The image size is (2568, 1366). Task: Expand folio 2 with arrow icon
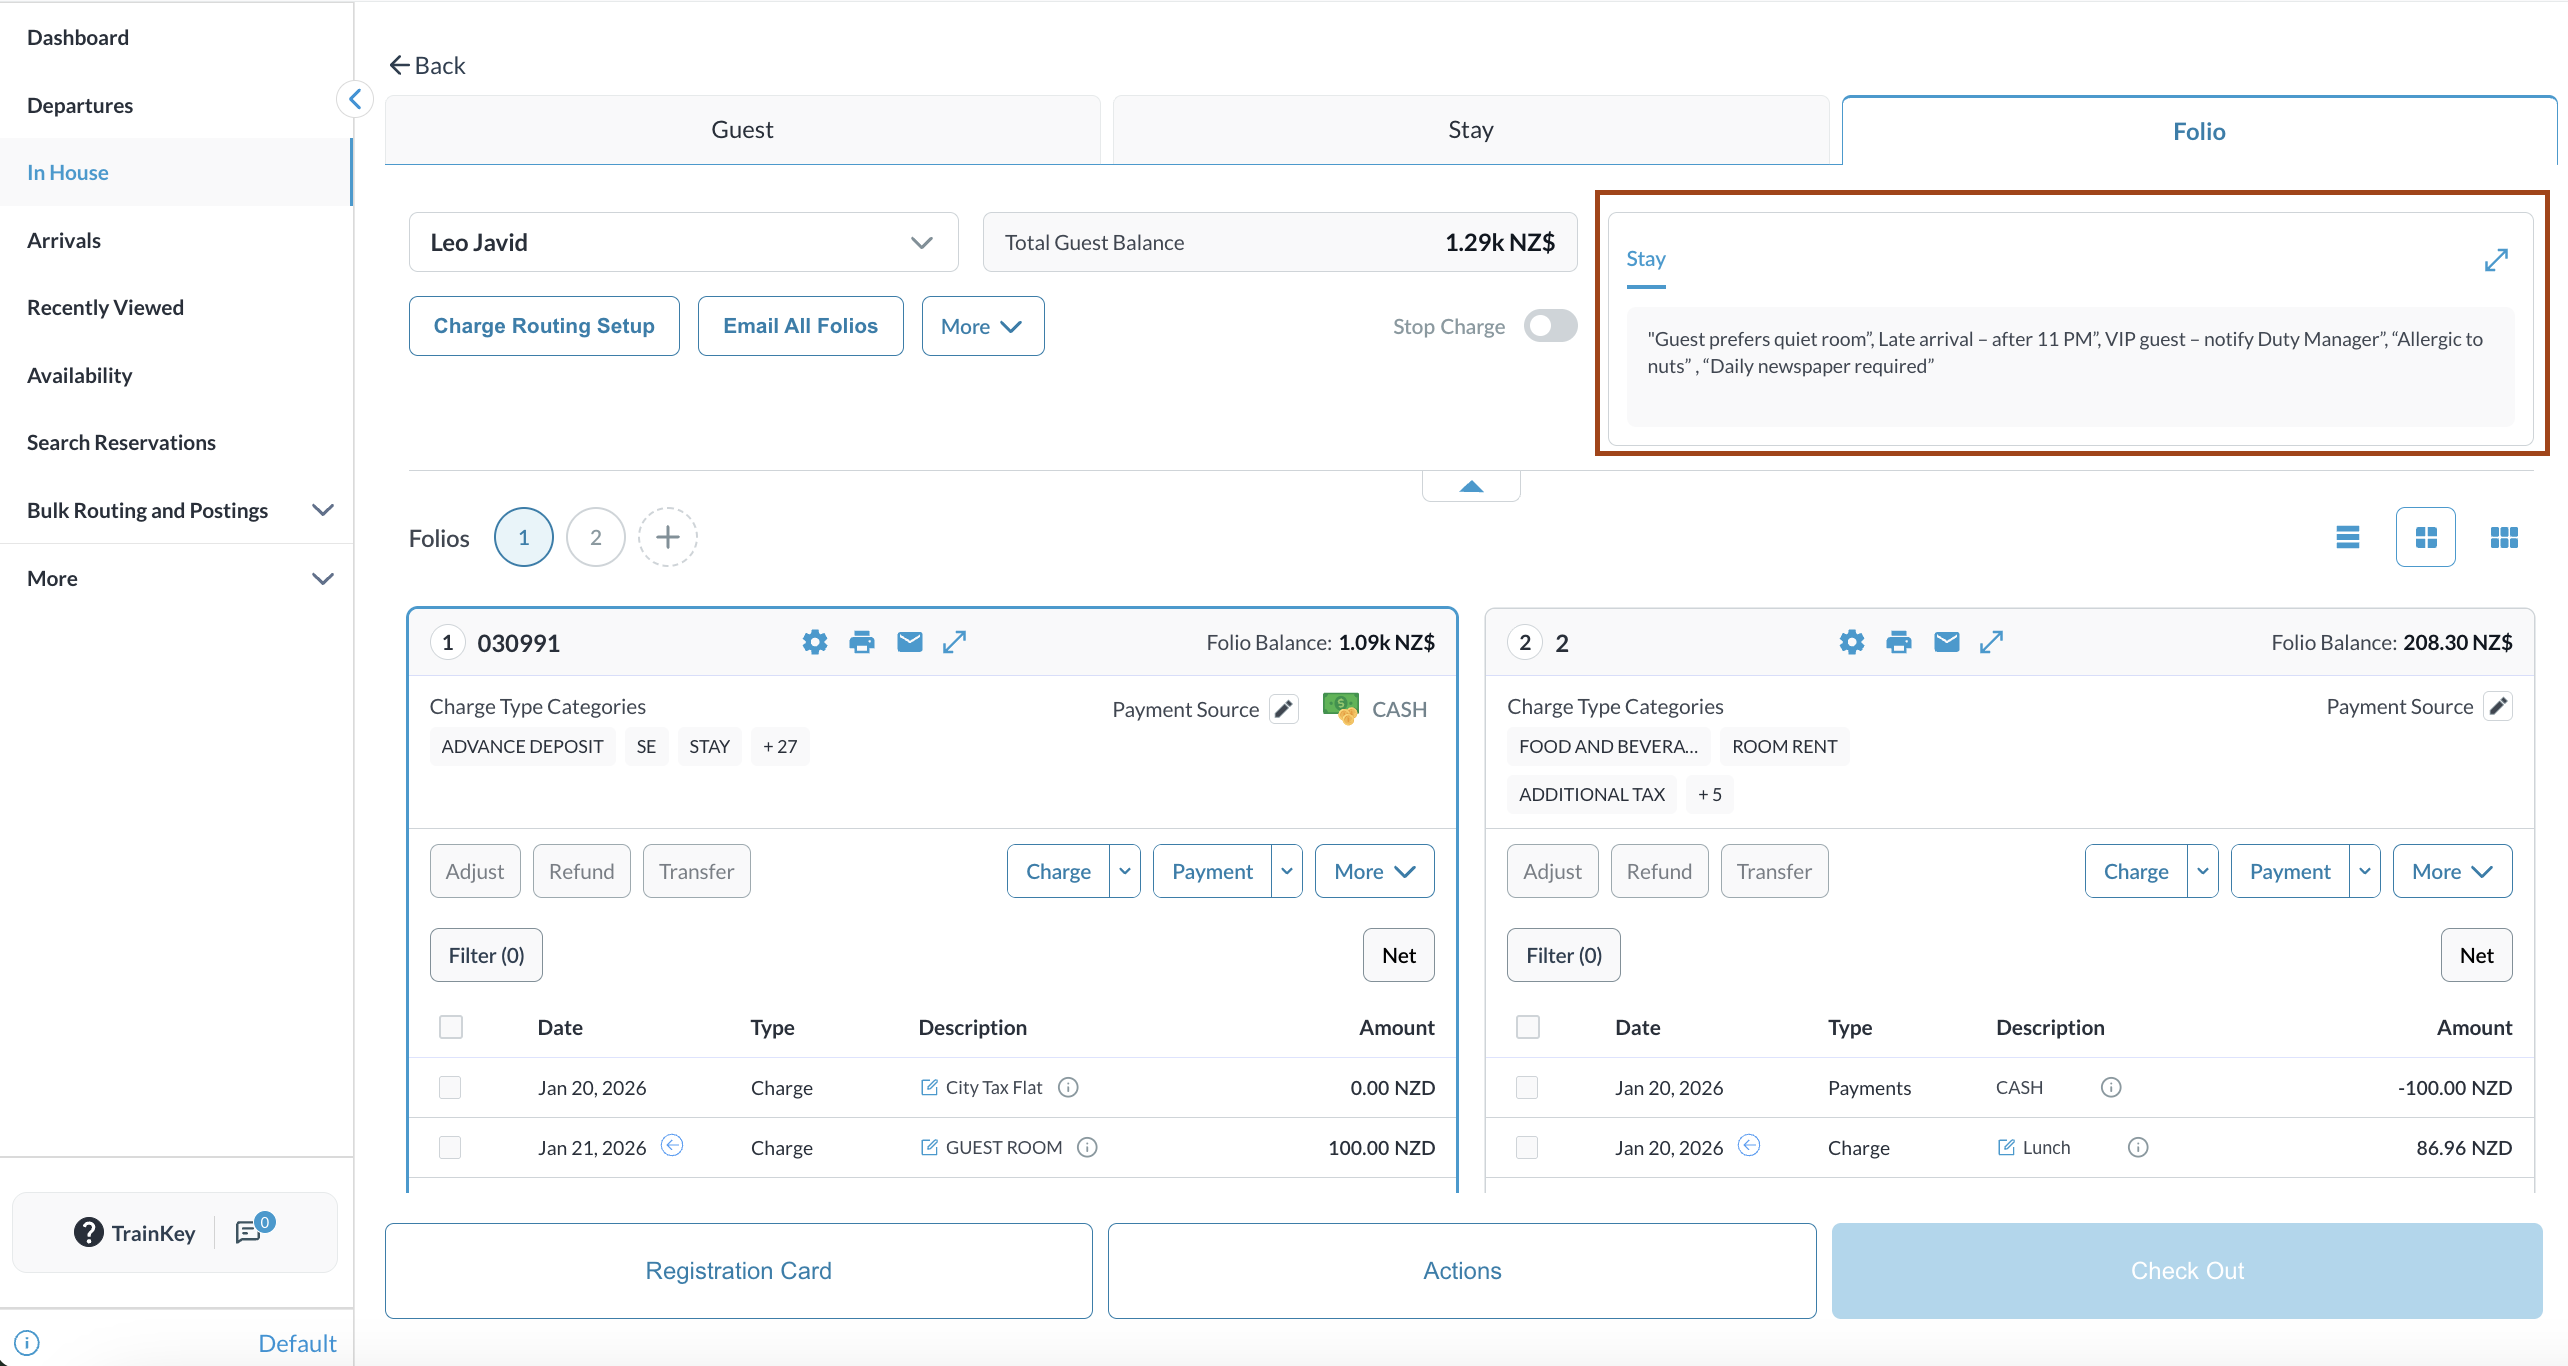point(1991,642)
